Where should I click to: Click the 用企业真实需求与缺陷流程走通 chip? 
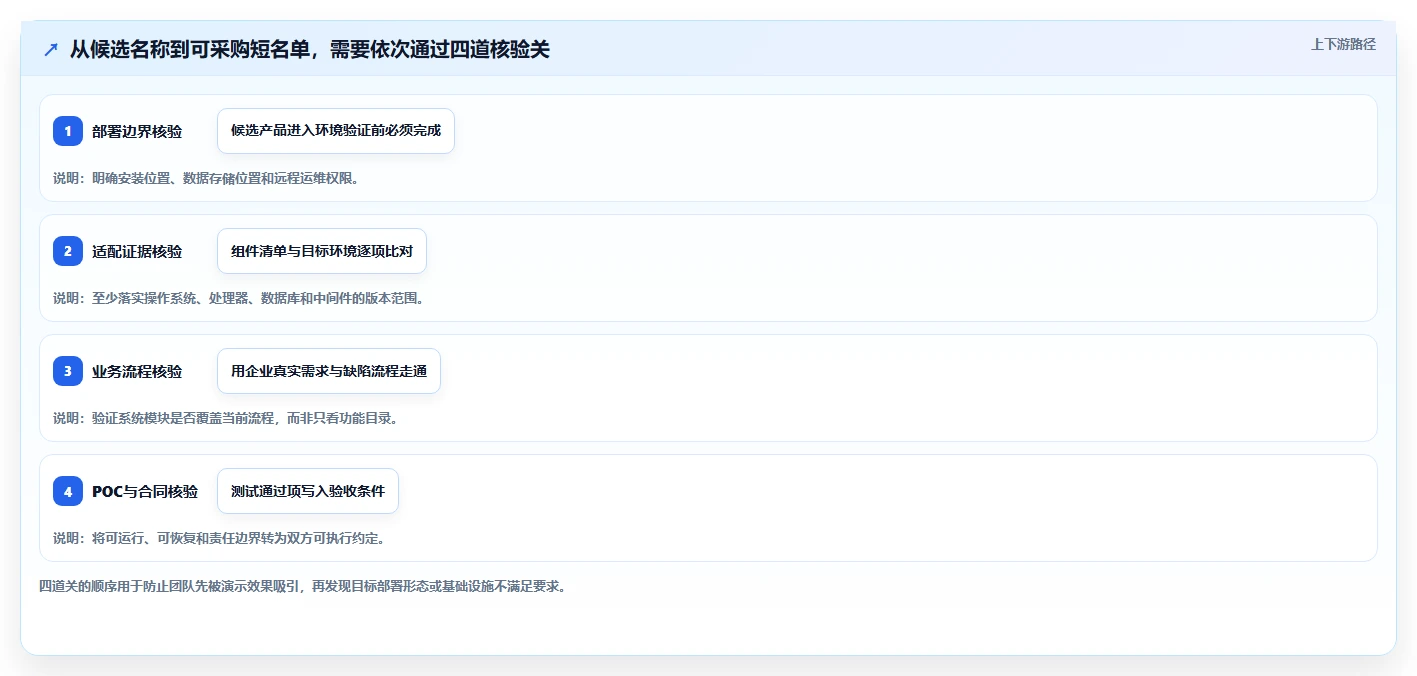click(329, 371)
